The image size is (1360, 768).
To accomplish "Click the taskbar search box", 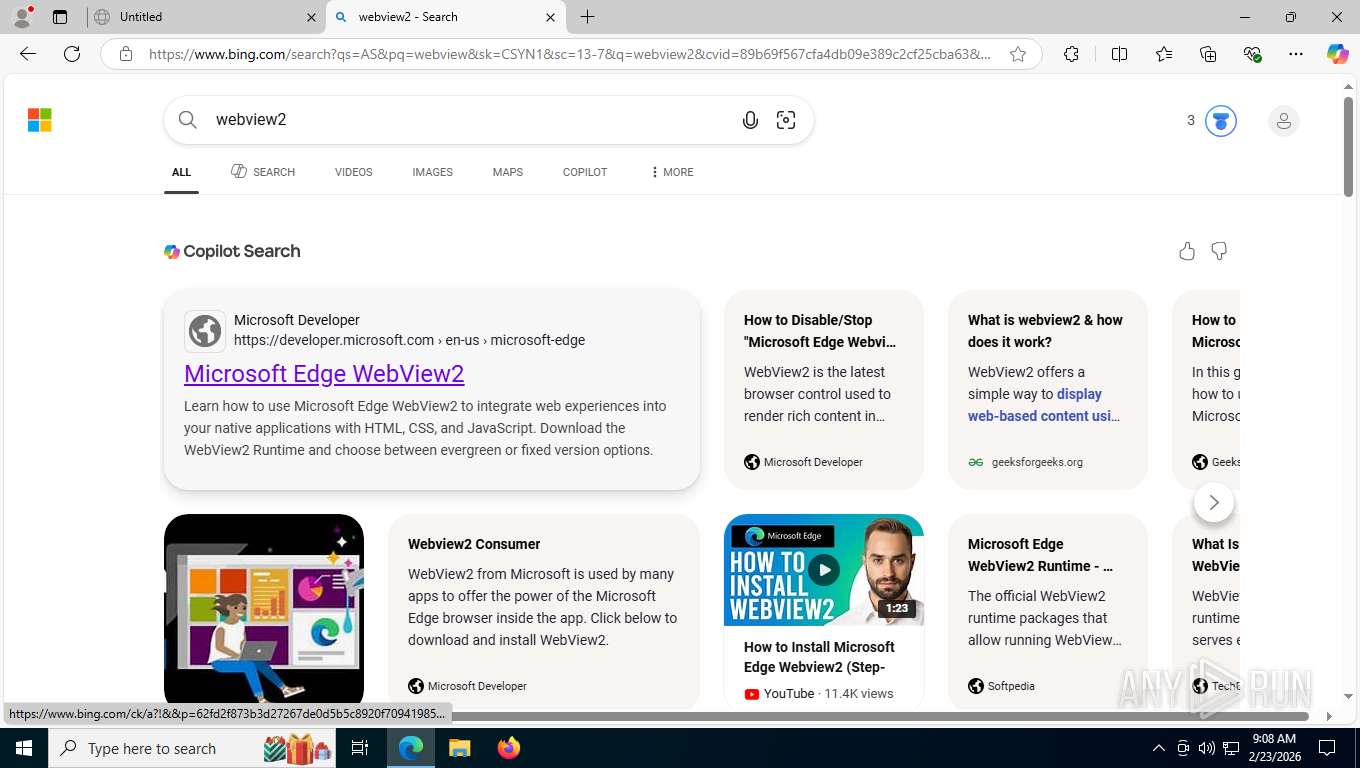I will tap(194, 748).
